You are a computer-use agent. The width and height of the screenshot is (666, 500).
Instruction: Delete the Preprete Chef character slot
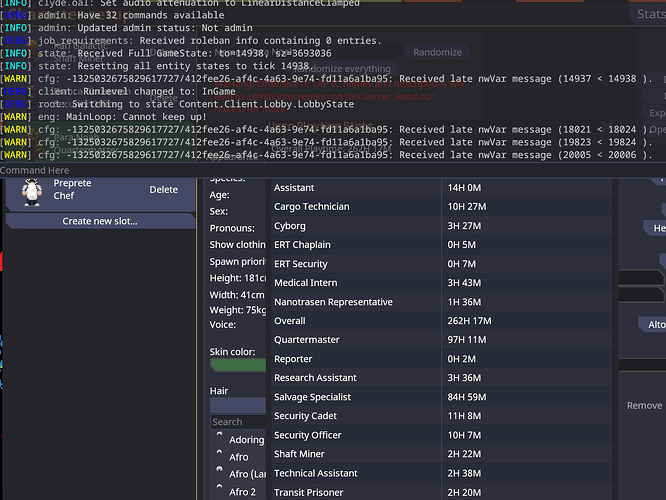[164, 190]
